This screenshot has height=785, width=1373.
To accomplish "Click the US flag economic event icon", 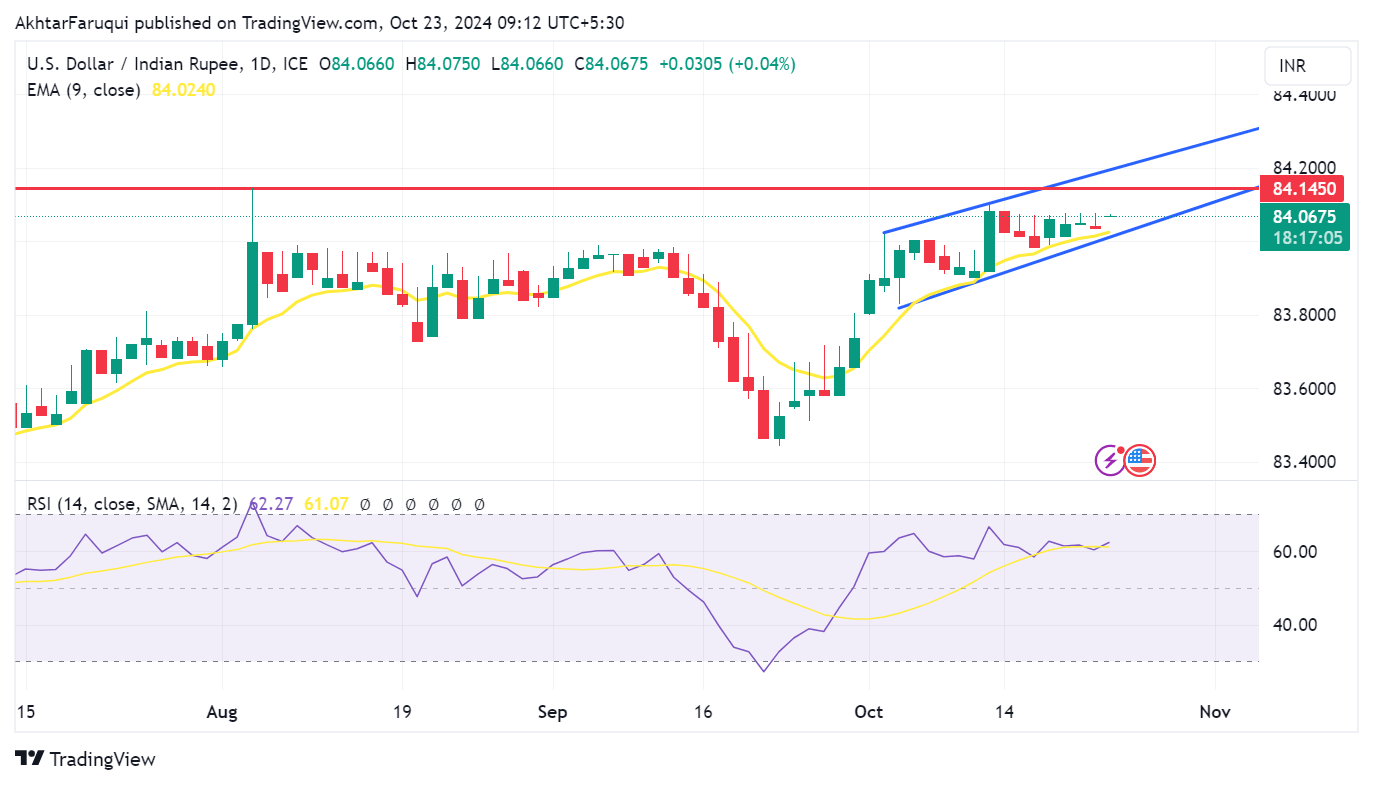I will [x=1140, y=460].
